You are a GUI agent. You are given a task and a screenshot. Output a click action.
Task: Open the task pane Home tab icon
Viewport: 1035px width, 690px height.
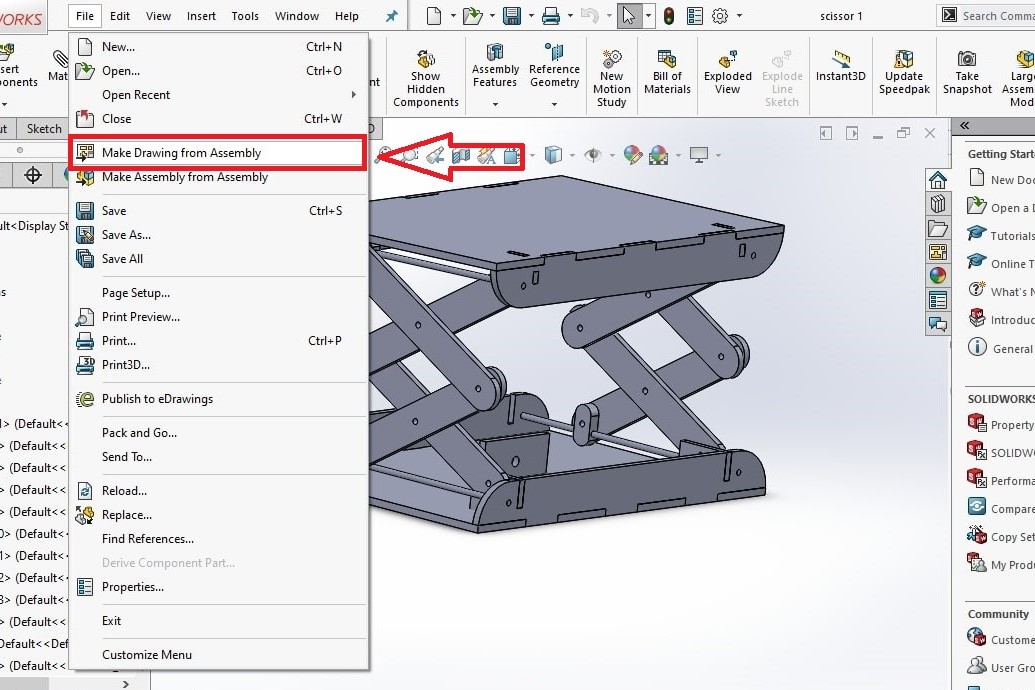(937, 180)
